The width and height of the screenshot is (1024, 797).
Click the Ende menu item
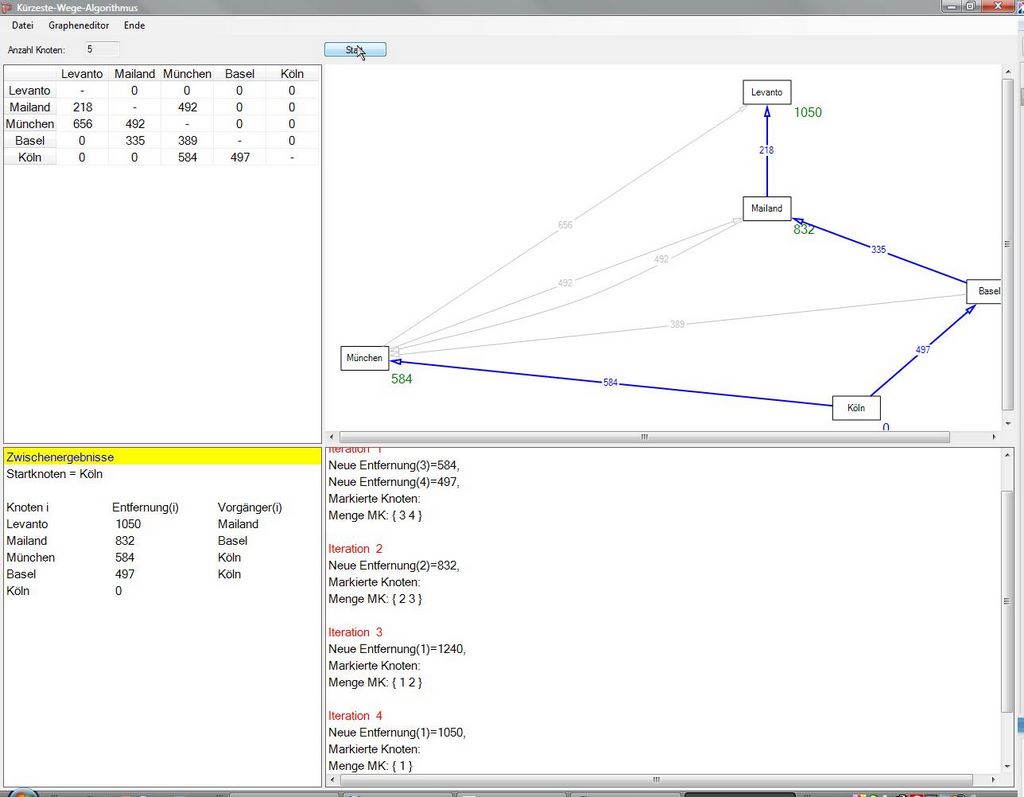134,25
